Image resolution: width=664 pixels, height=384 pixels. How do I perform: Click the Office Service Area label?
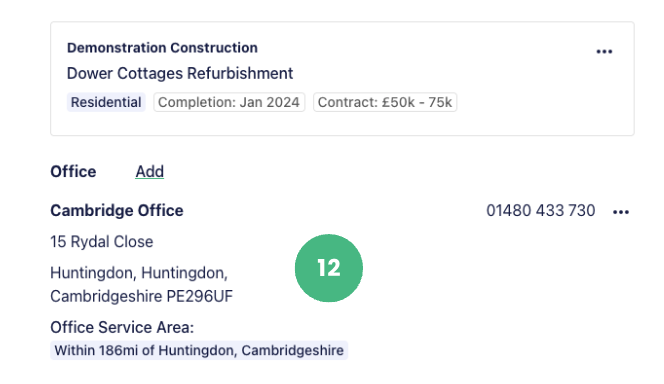(122, 327)
